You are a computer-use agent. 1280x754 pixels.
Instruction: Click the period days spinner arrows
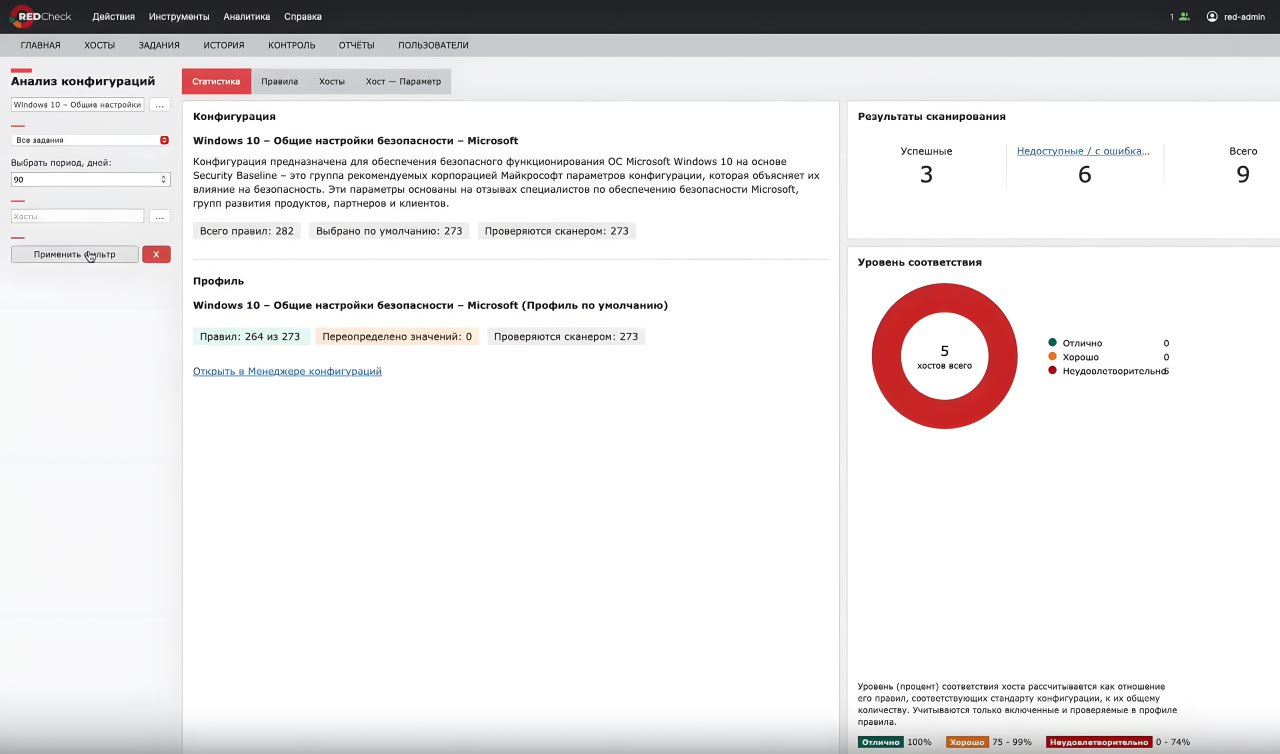pos(164,179)
